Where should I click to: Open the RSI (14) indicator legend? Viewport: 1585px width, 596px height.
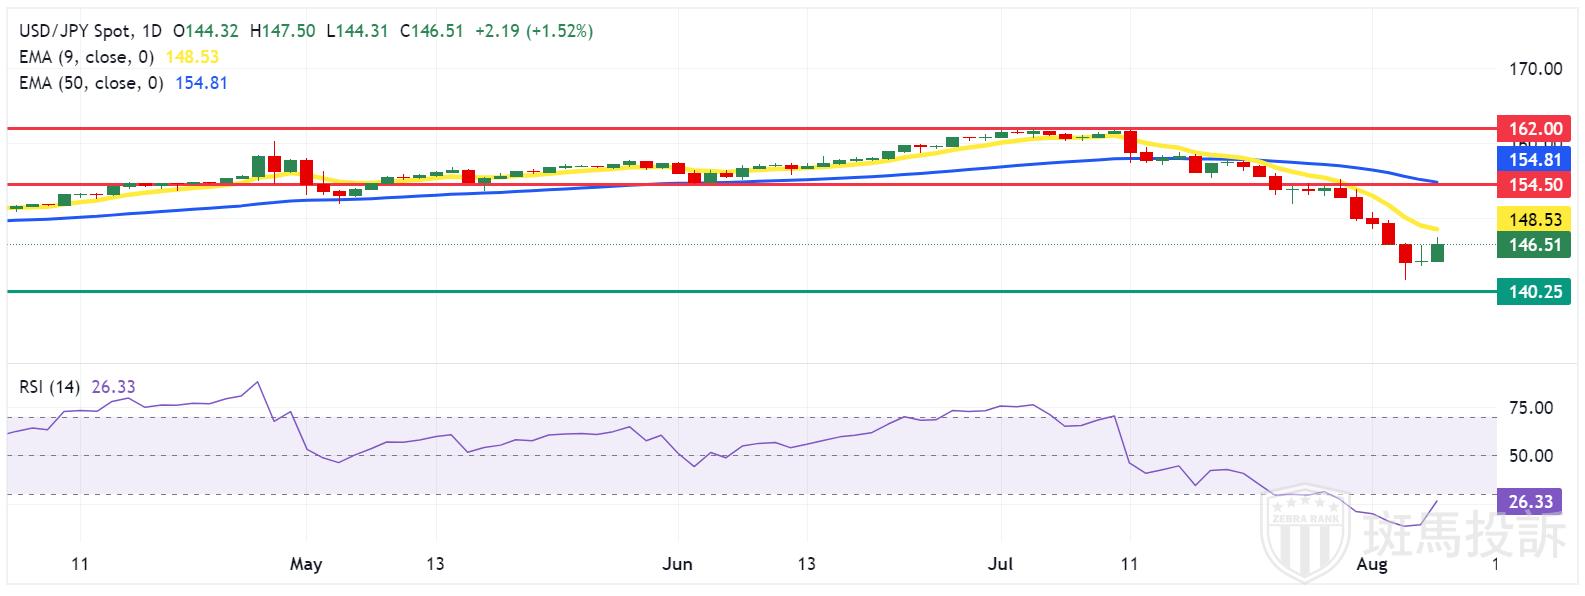pyautogui.click(x=50, y=387)
